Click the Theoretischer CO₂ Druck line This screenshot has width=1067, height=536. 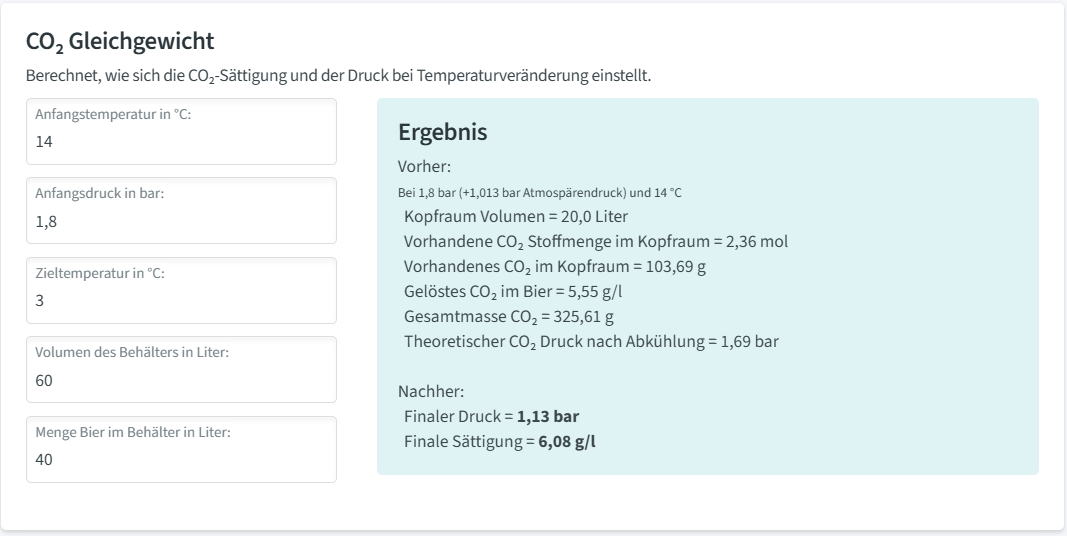click(x=591, y=341)
